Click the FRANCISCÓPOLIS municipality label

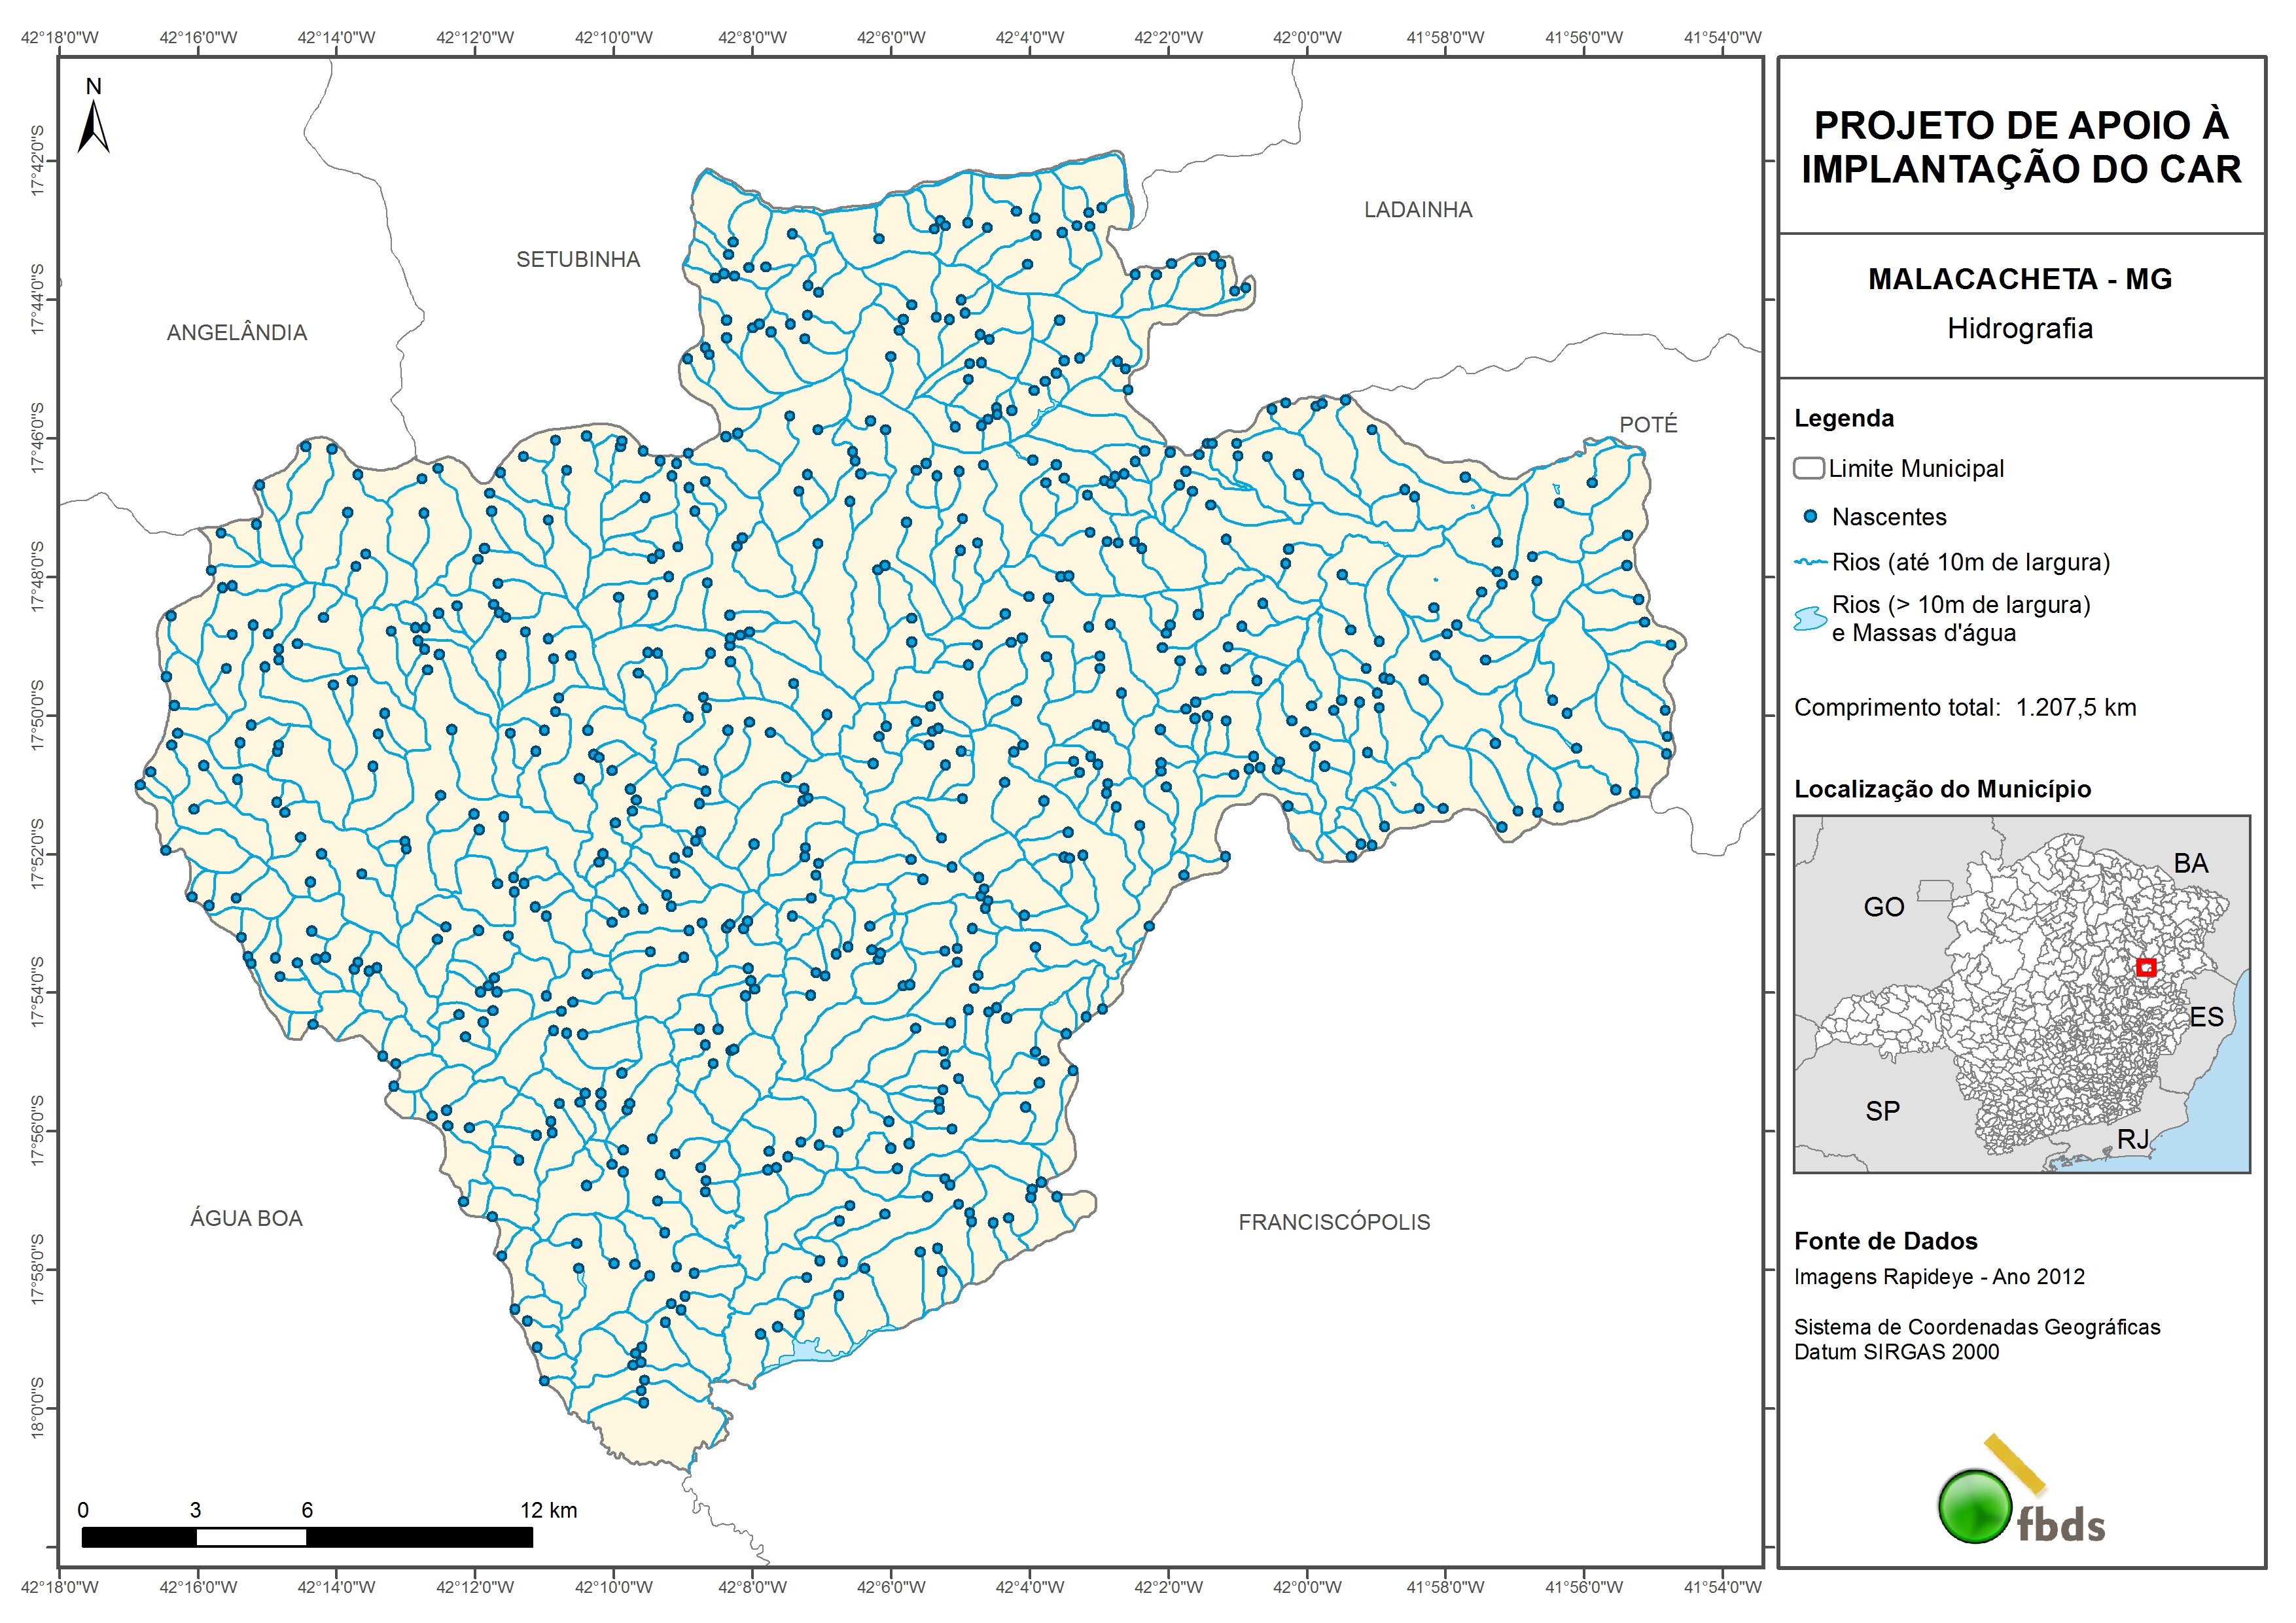[1334, 1222]
